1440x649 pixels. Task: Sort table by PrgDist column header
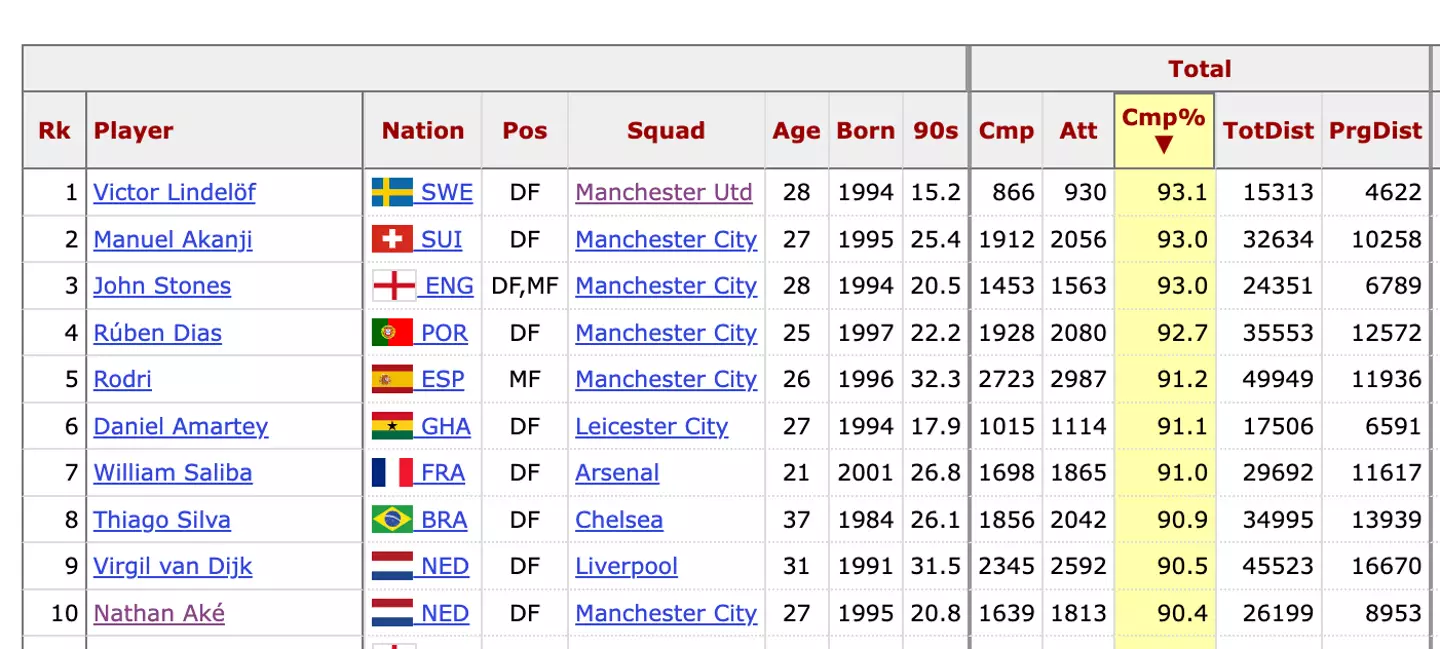(1375, 131)
